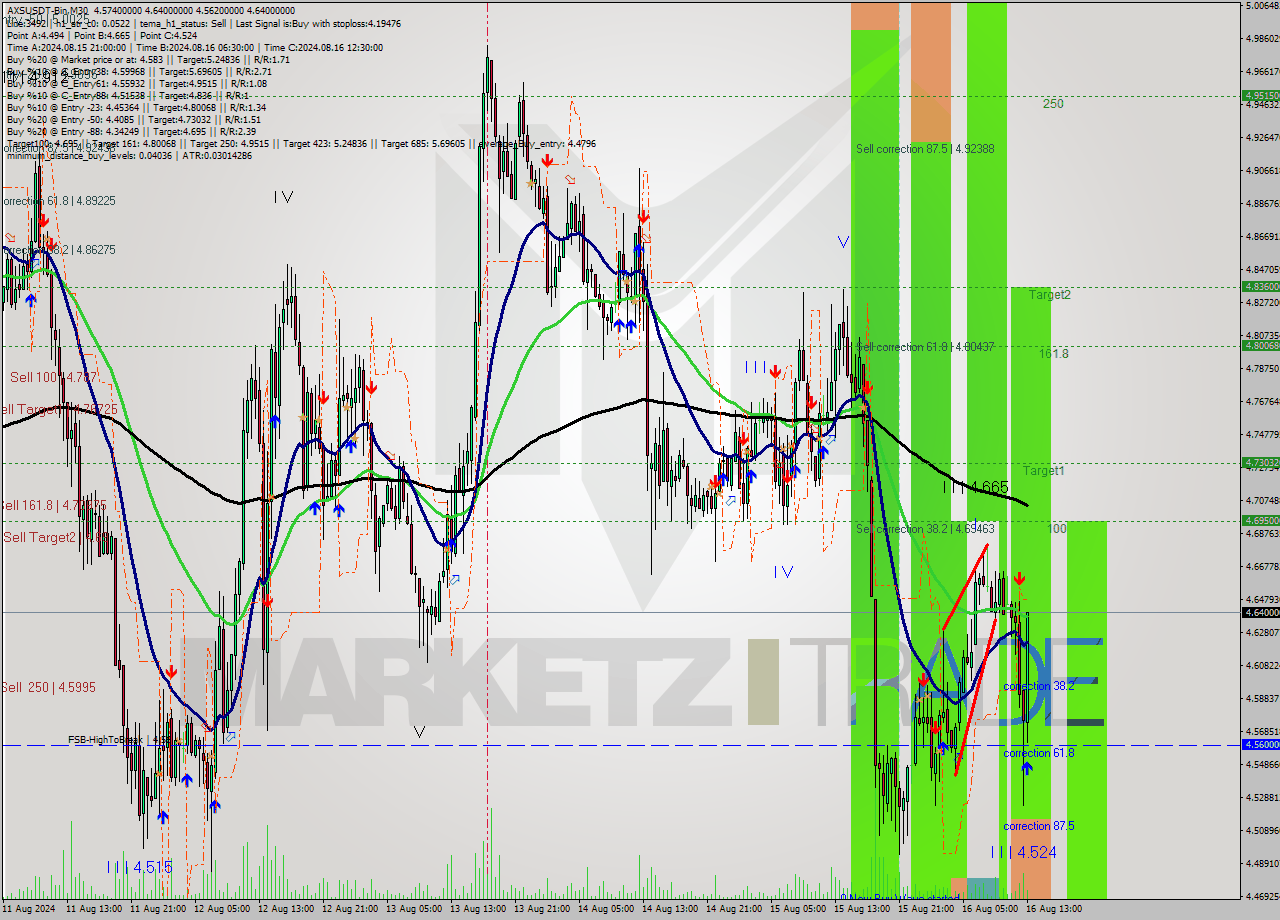Click the 4.80068 price tag on axis
The width and height of the screenshot is (1280, 920).
[x=1260, y=345]
